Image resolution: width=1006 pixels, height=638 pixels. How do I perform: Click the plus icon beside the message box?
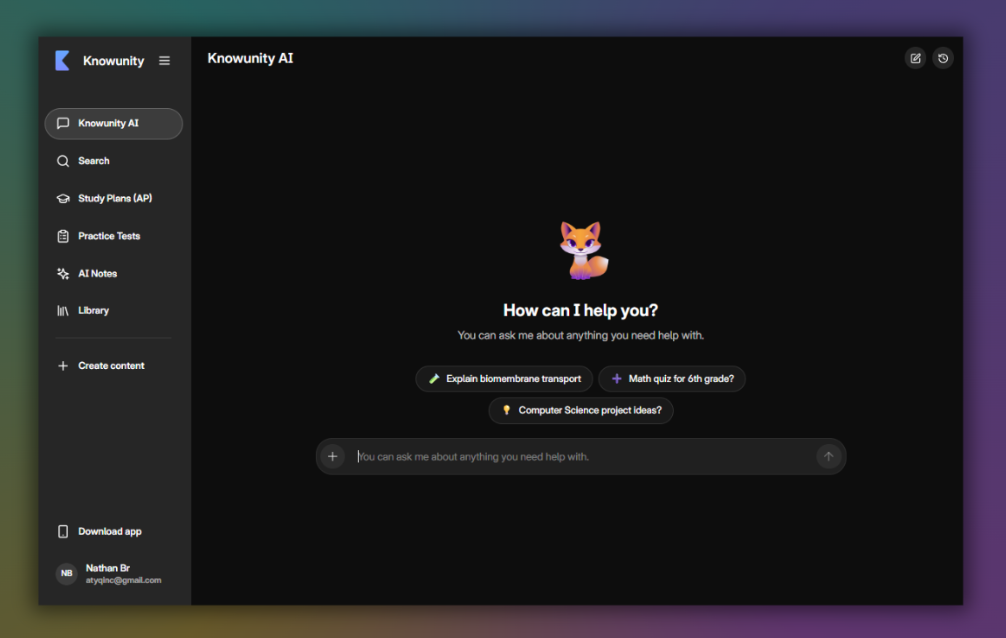pos(332,455)
